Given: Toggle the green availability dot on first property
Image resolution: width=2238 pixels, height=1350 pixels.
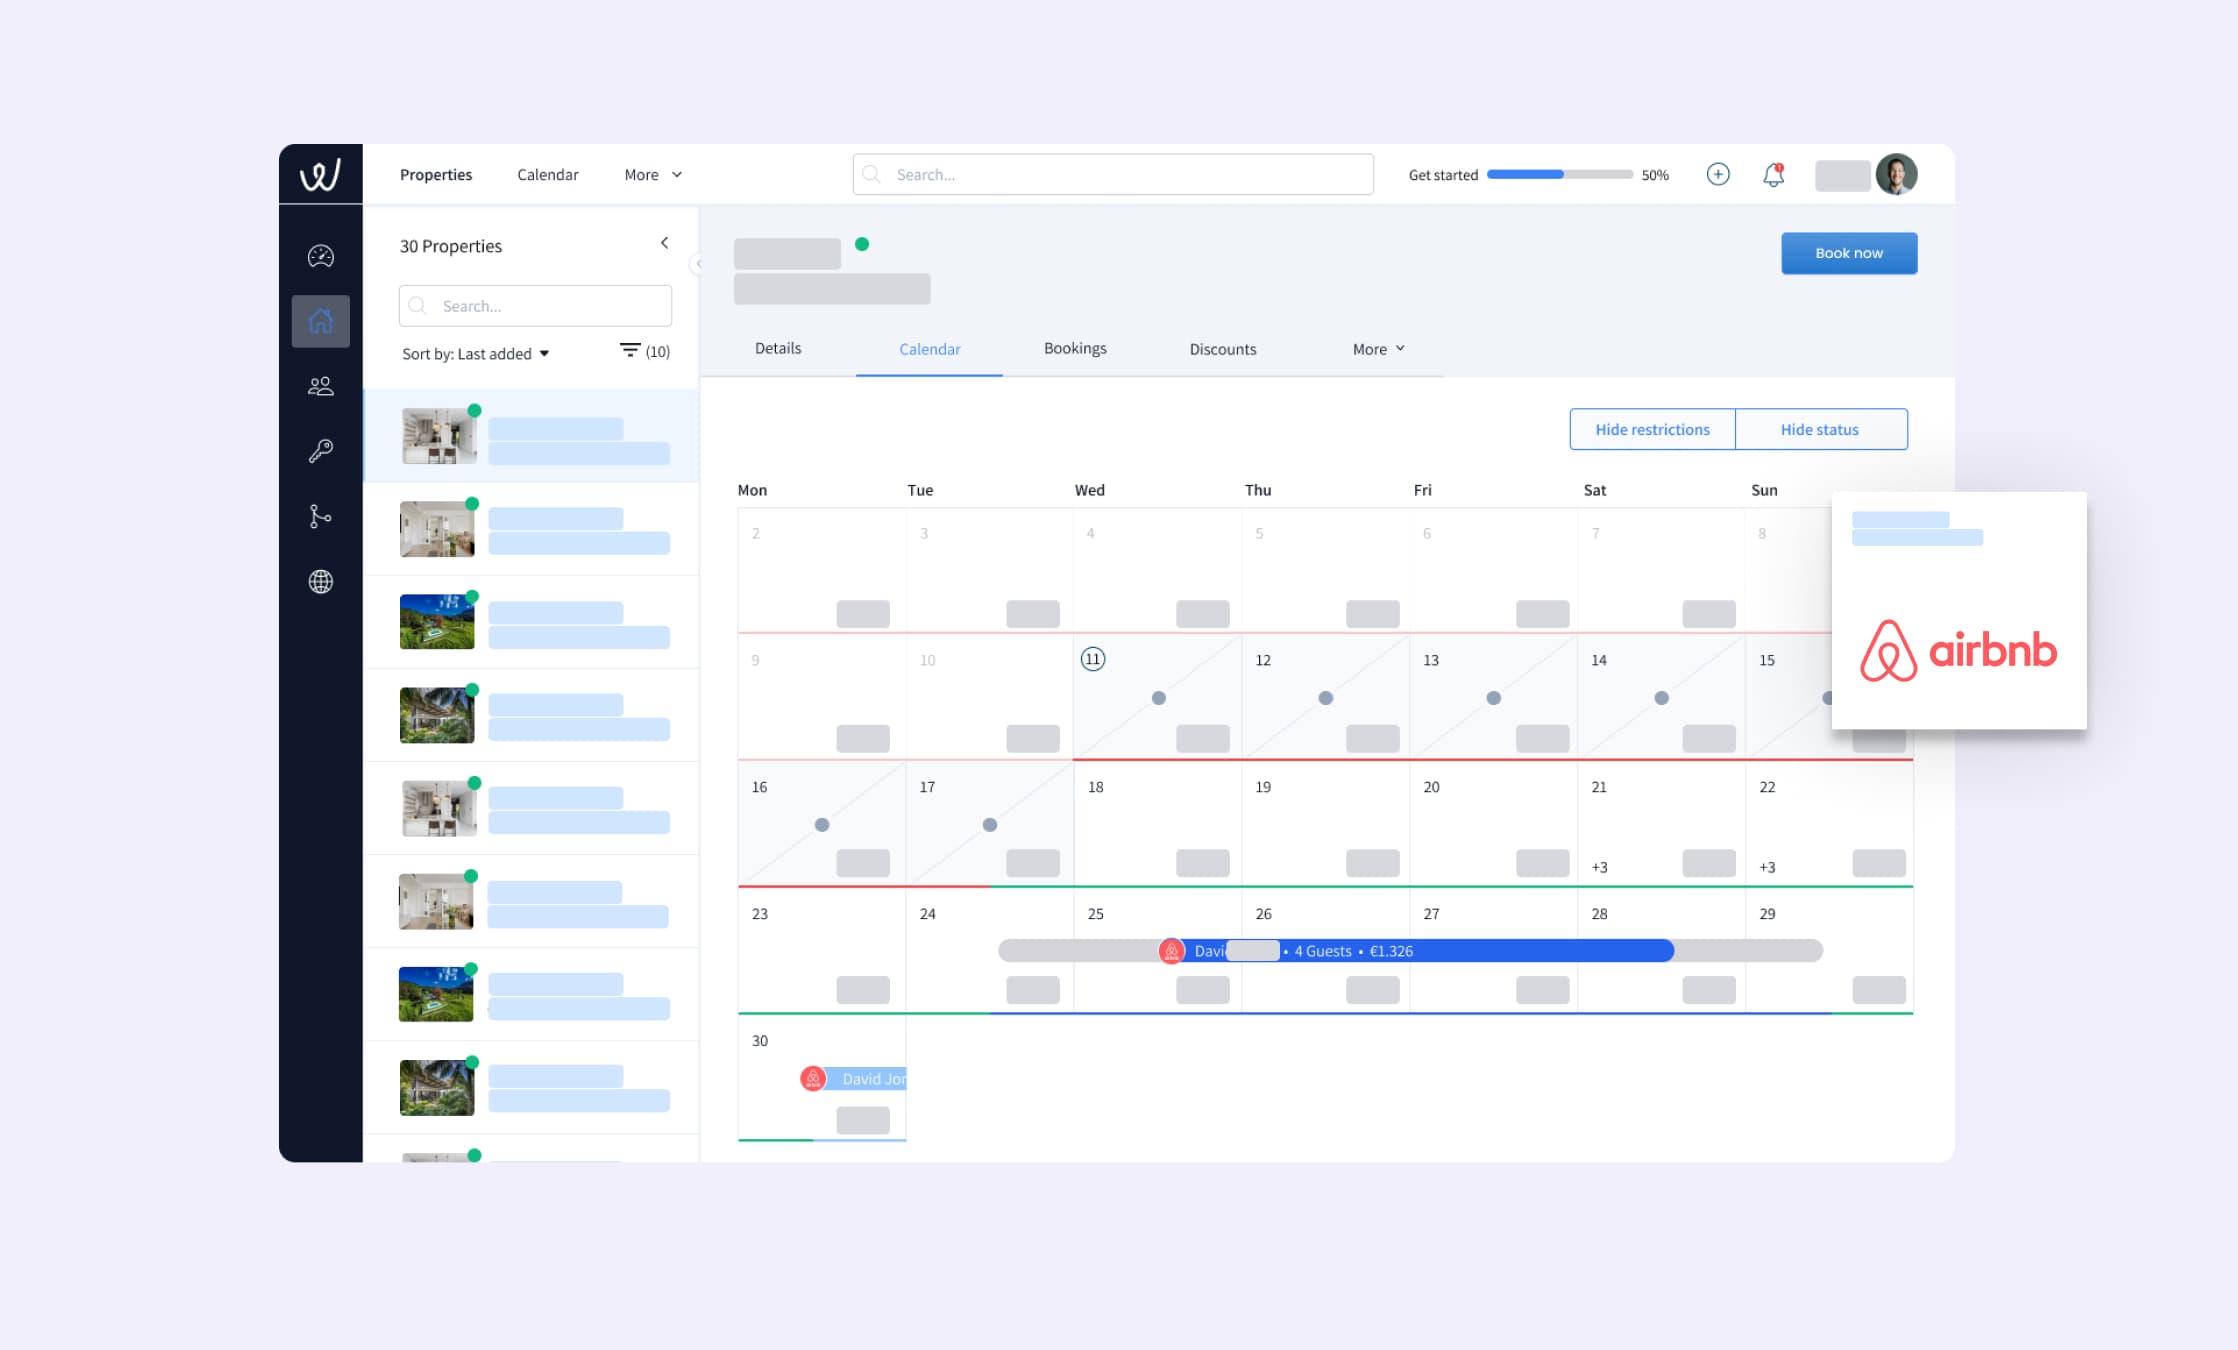Looking at the screenshot, I should point(473,410).
